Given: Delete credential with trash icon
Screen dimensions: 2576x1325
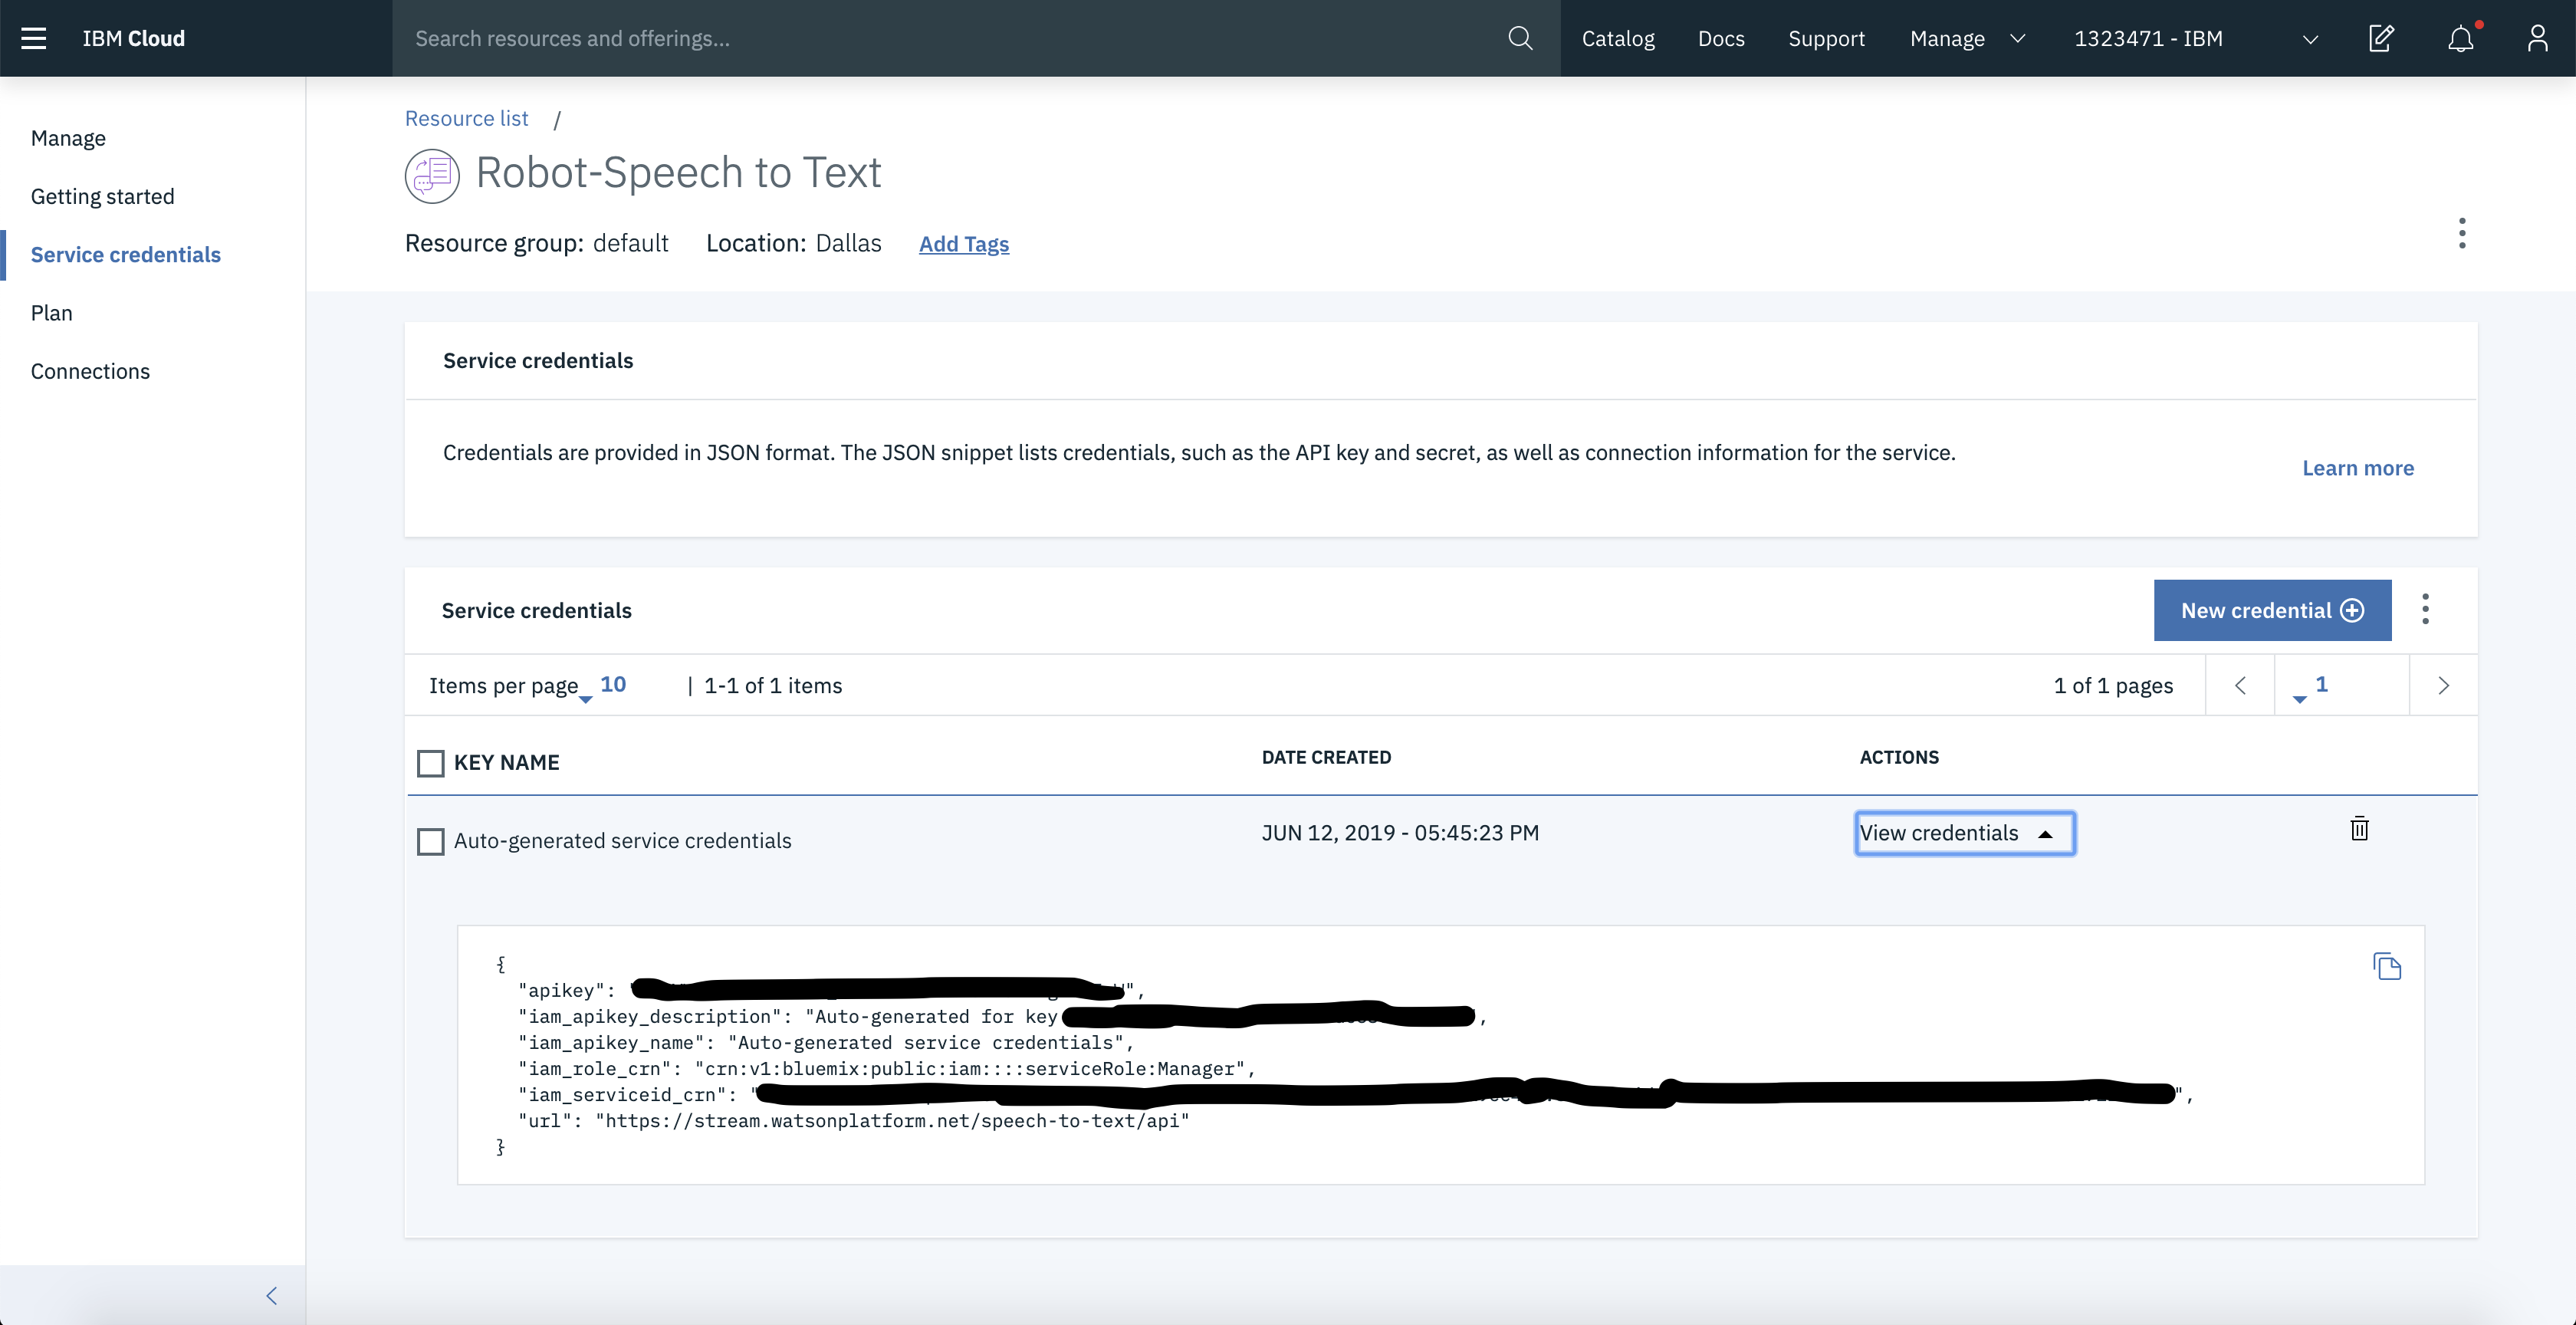Looking at the screenshot, I should tap(2359, 829).
